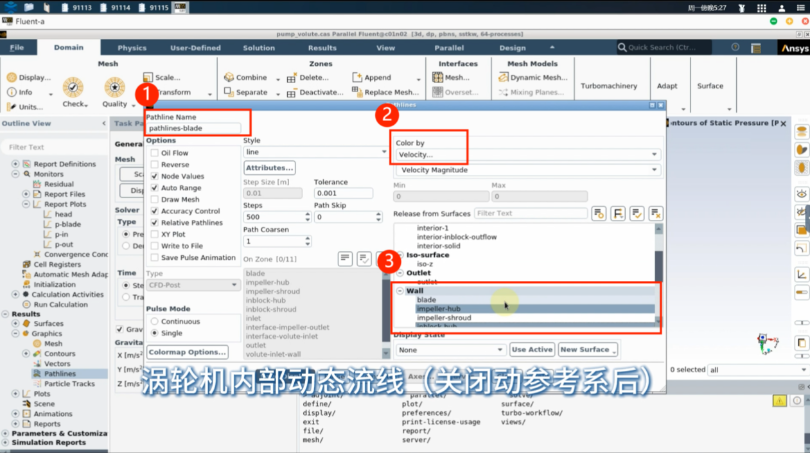Open the Interfaces Mesh option
The image size is (810, 453).
coord(451,77)
